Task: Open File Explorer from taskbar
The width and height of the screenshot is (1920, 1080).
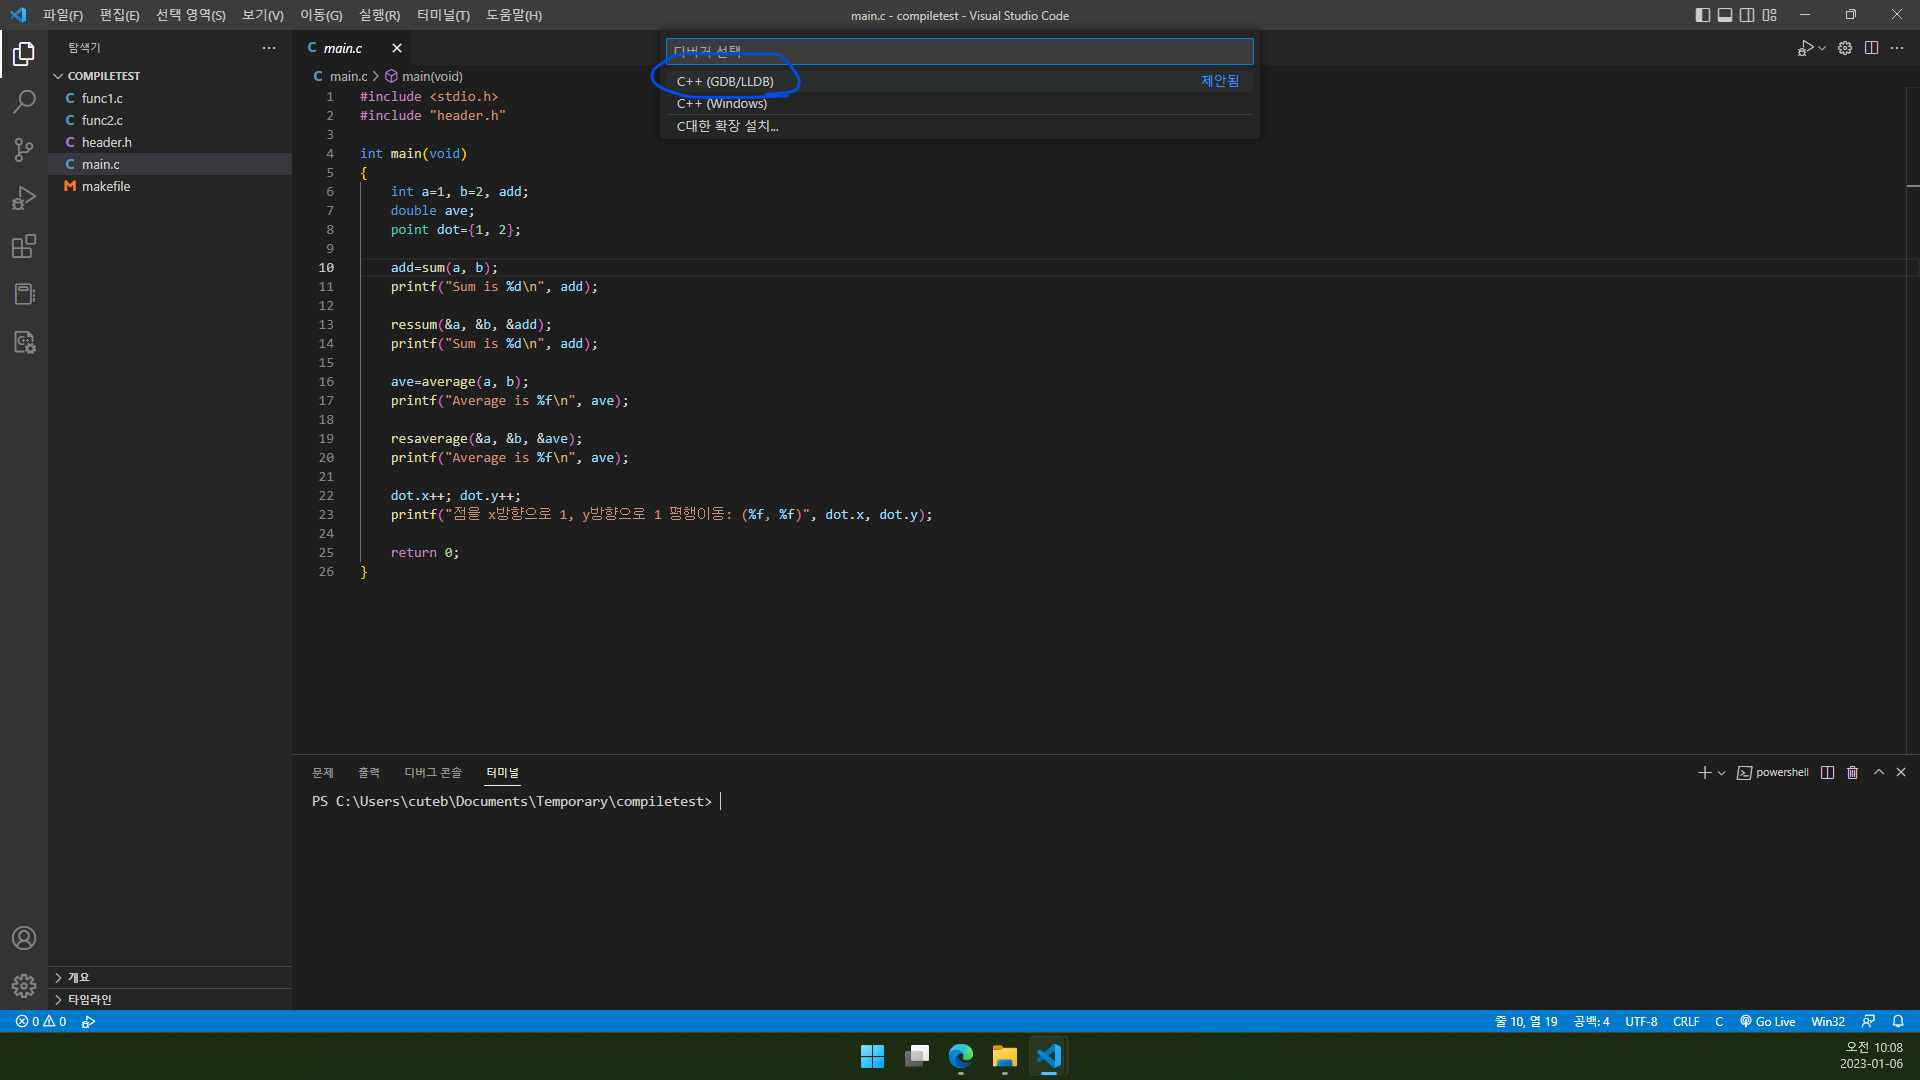Action: (x=1005, y=1056)
